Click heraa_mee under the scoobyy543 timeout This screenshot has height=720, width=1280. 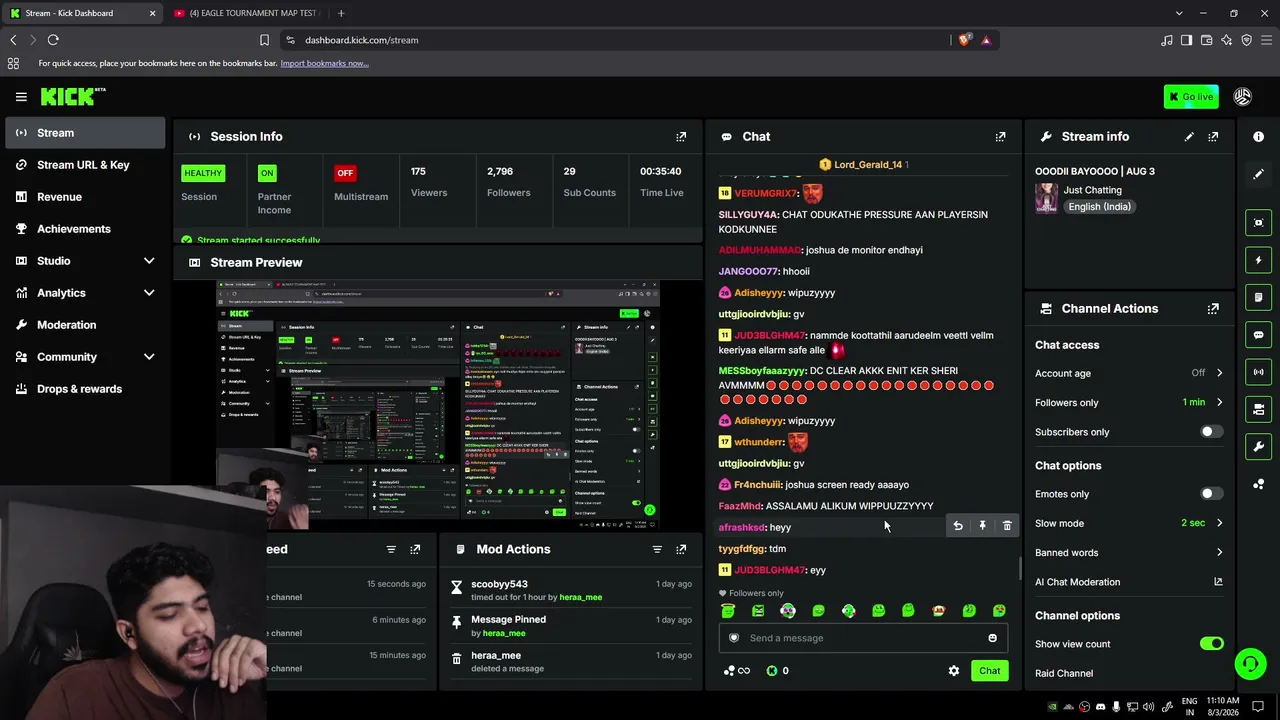point(581,597)
